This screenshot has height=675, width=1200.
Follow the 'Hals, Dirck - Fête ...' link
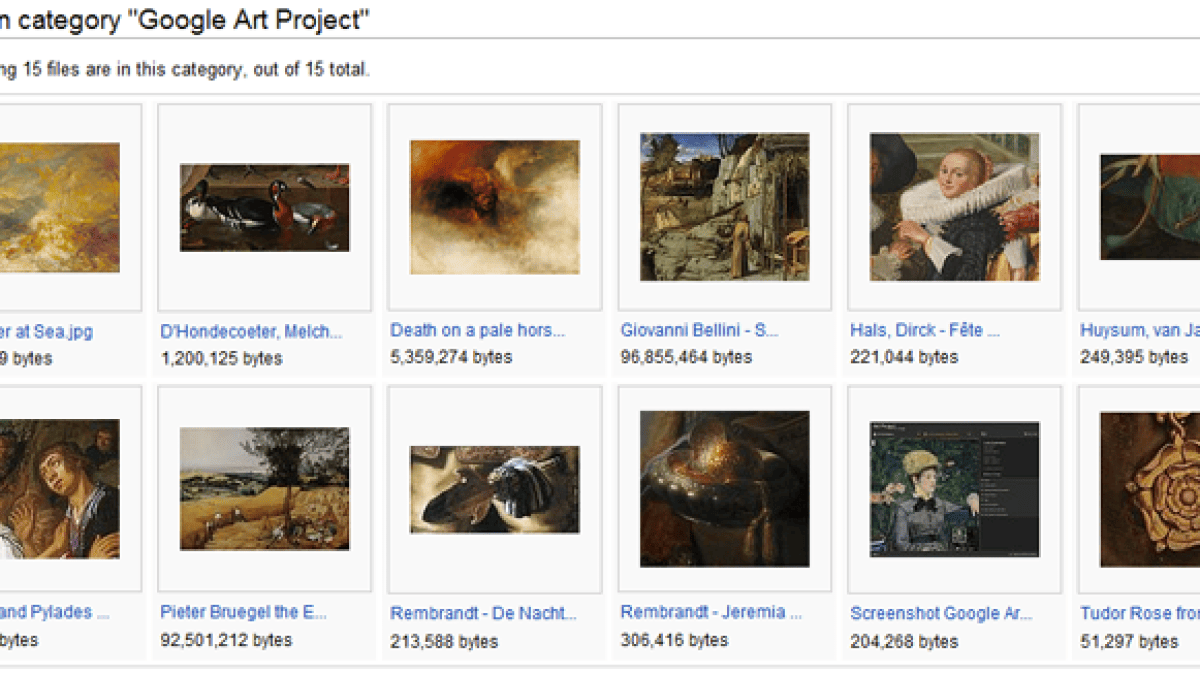[x=924, y=330]
